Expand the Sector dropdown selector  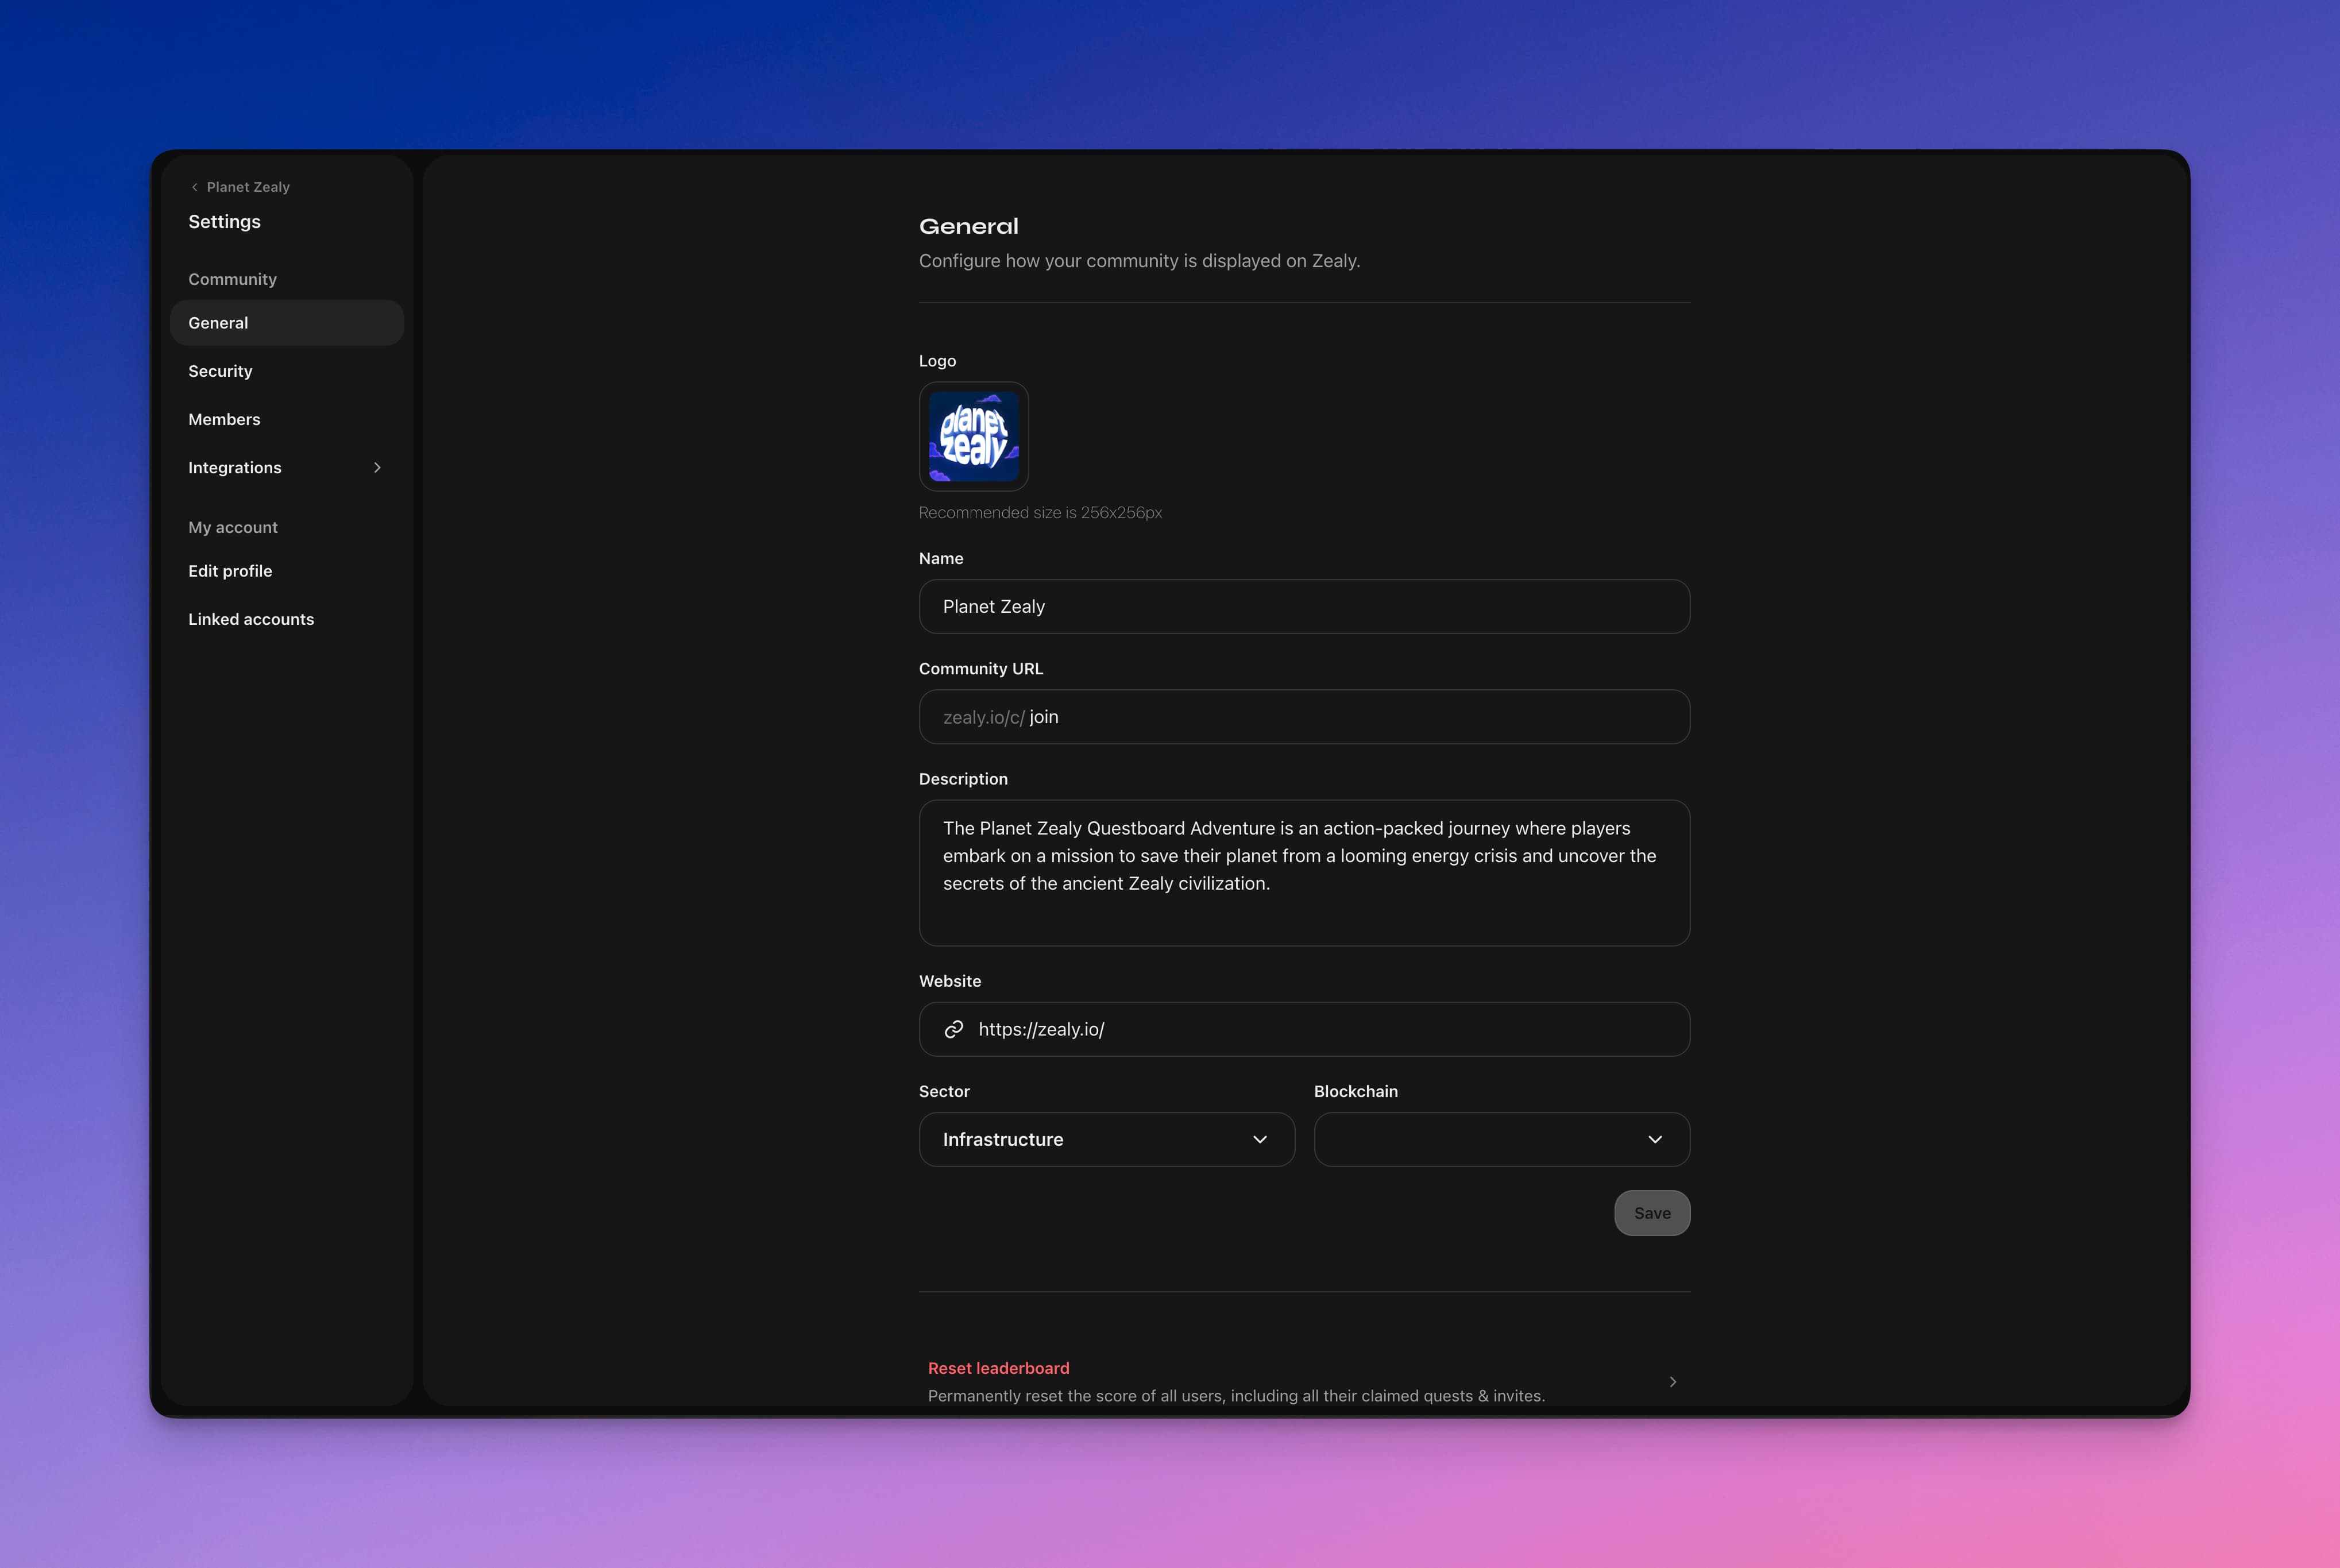coord(1106,1140)
